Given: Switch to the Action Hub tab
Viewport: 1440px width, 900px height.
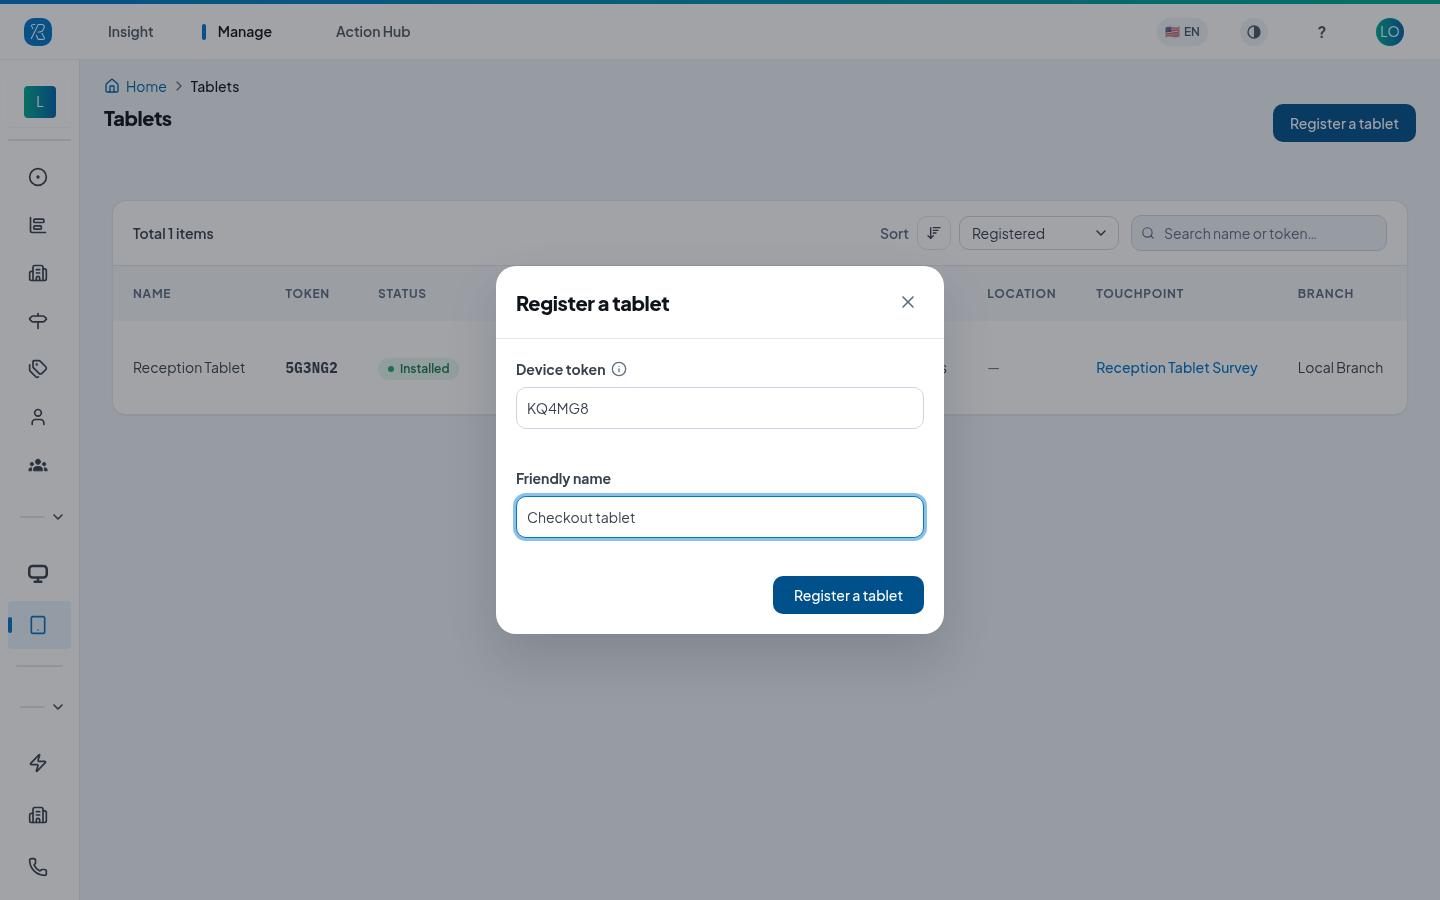Looking at the screenshot, I should pyautogui.click(x=373, y=32).
